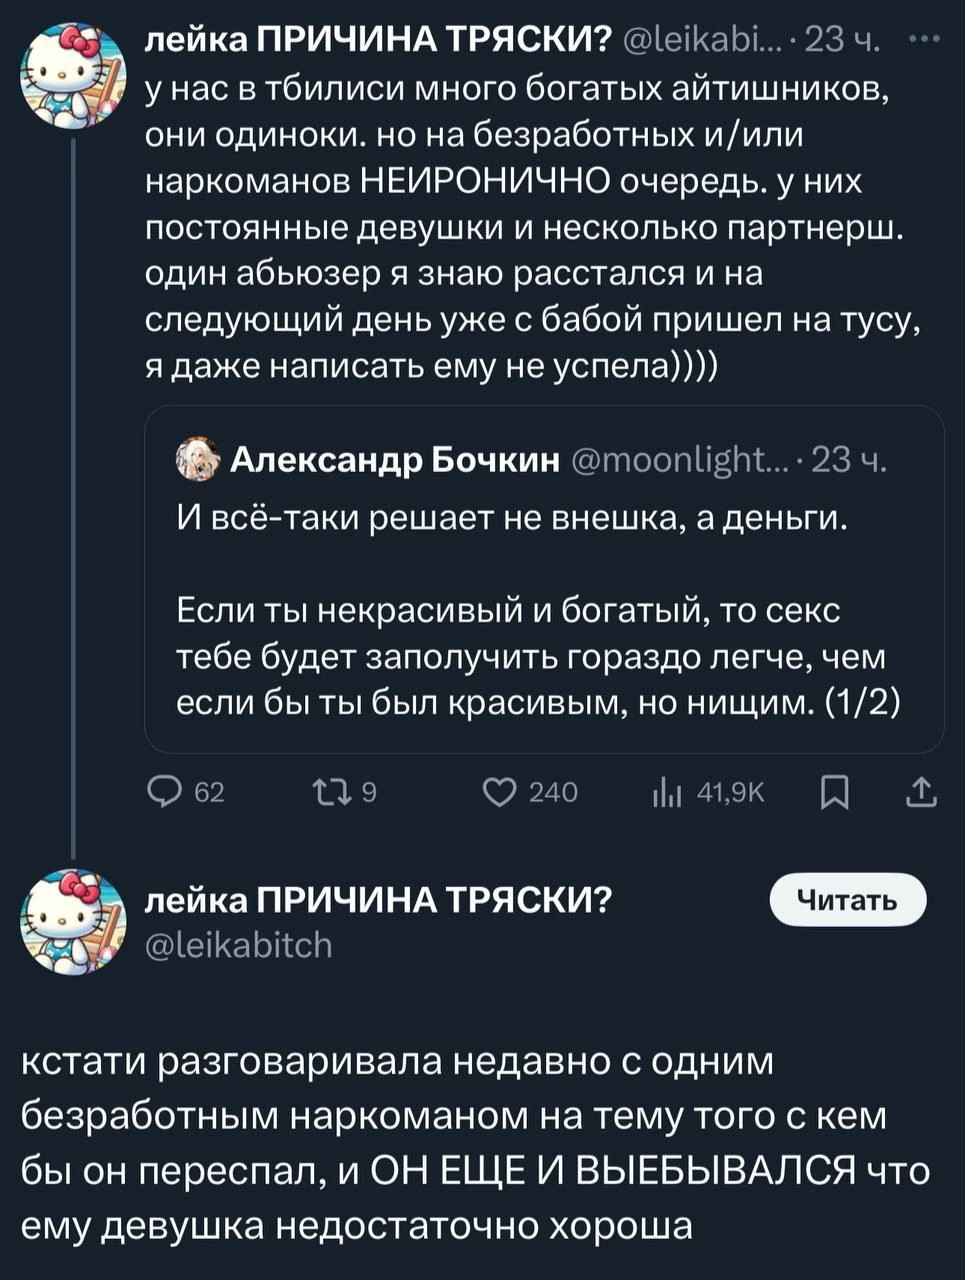The image size is (965, 1280).
Task: Click the Читать follow button
Action: pos(847,901)
